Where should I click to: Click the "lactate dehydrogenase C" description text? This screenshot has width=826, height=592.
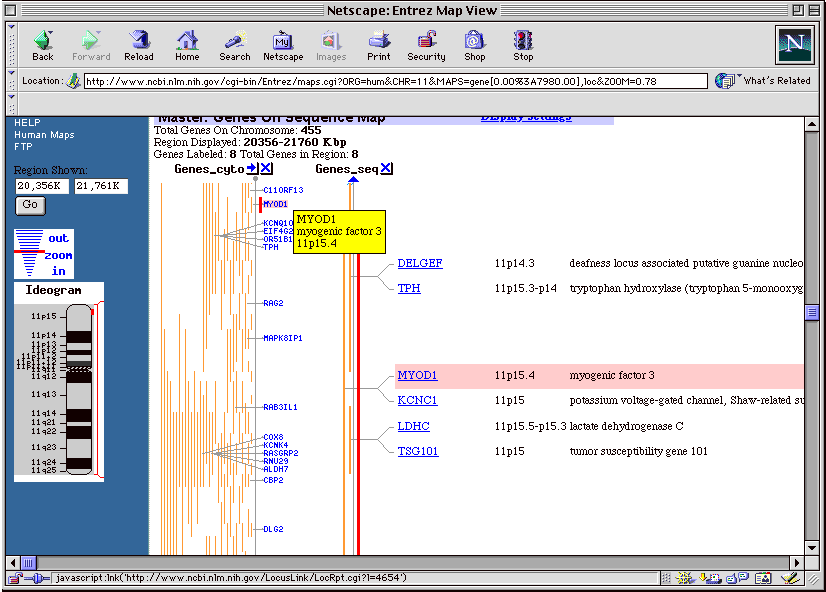coord(626,426)
